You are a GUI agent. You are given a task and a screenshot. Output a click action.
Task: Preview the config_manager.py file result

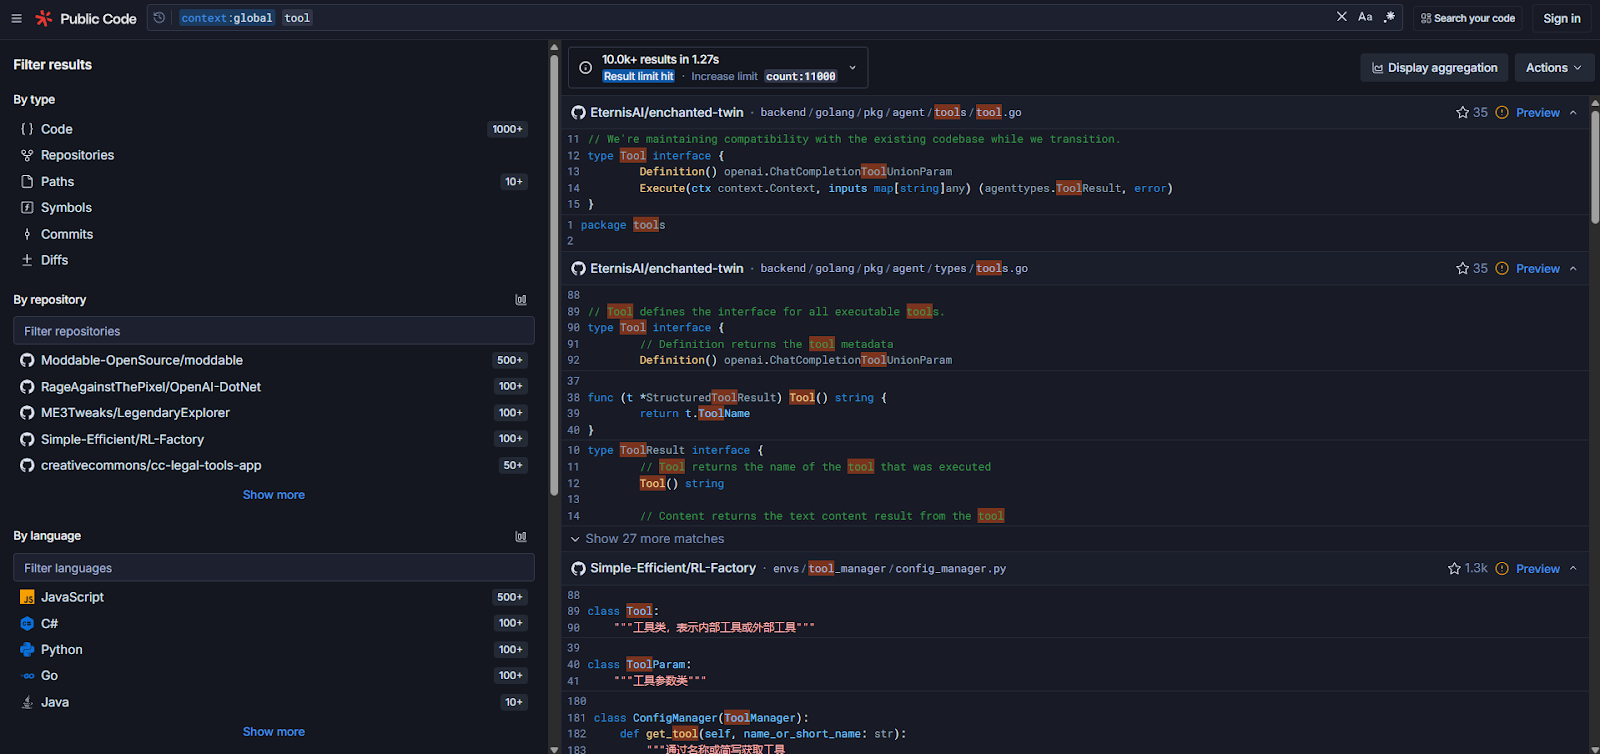tap(1537, 568)
